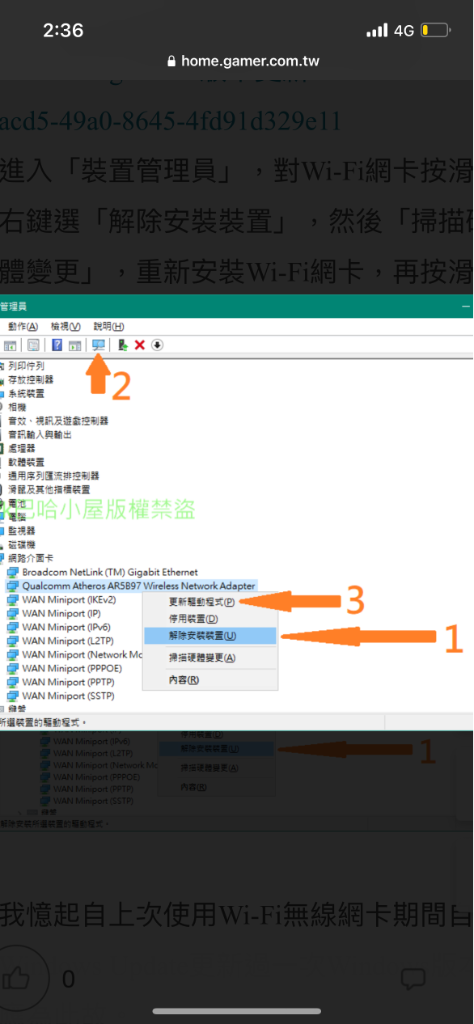
Task: Click the green update driver toolbar icon
Action: tap(122, 345)
